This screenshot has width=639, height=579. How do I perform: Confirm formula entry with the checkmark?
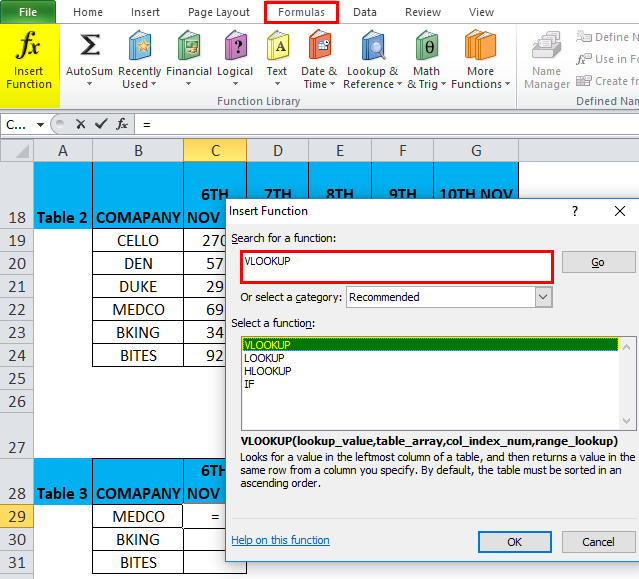coord(101,124)
